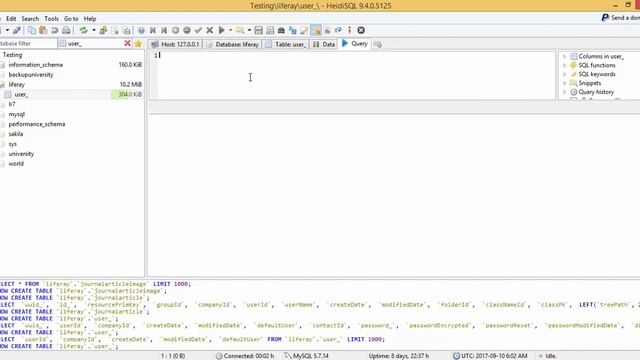Select mysql database in tree
Viewport: 640px width, 360px height.
point(16,114)
